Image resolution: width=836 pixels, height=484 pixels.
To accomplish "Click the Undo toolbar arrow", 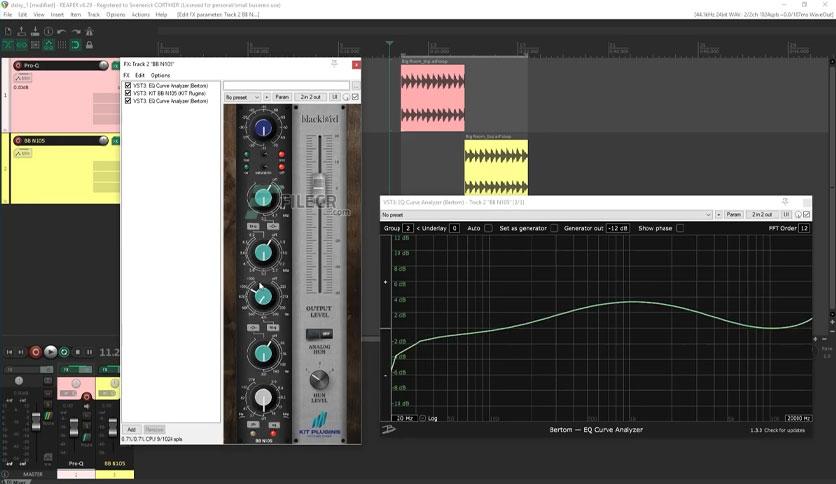I will point(62,31).
